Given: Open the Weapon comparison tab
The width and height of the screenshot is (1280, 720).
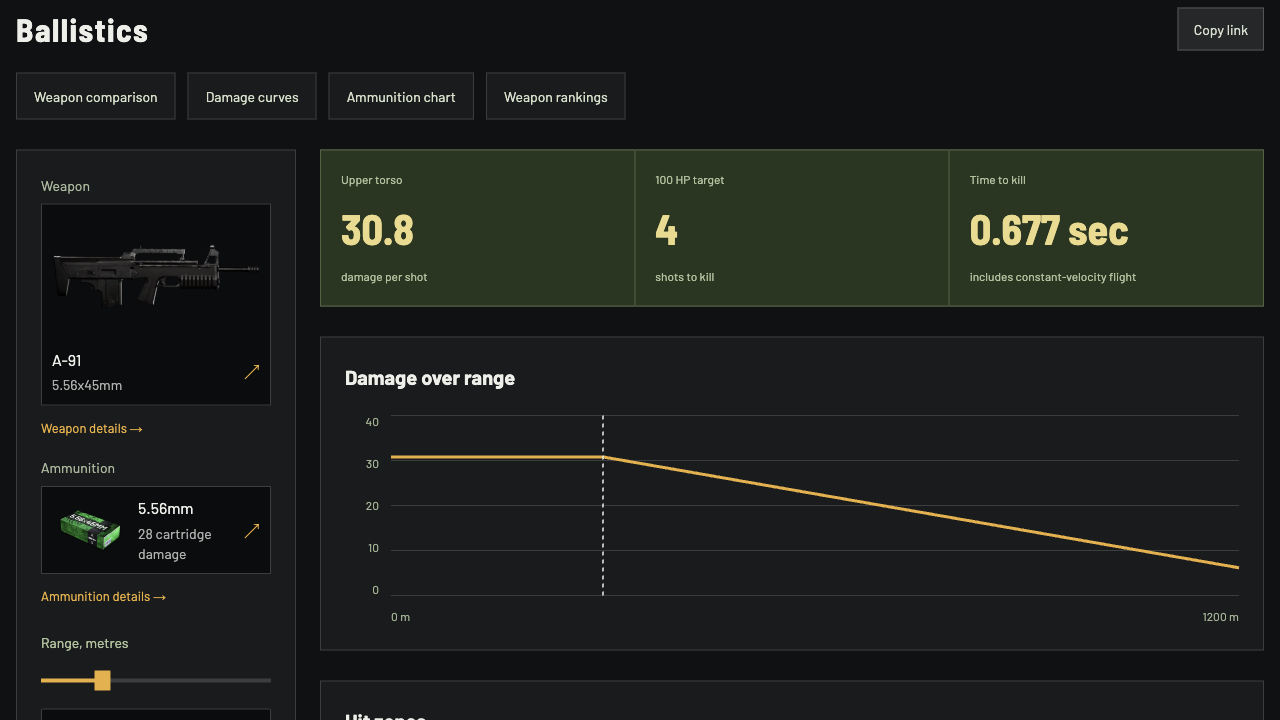Looking at the screenshot, I should click(96, 97).
